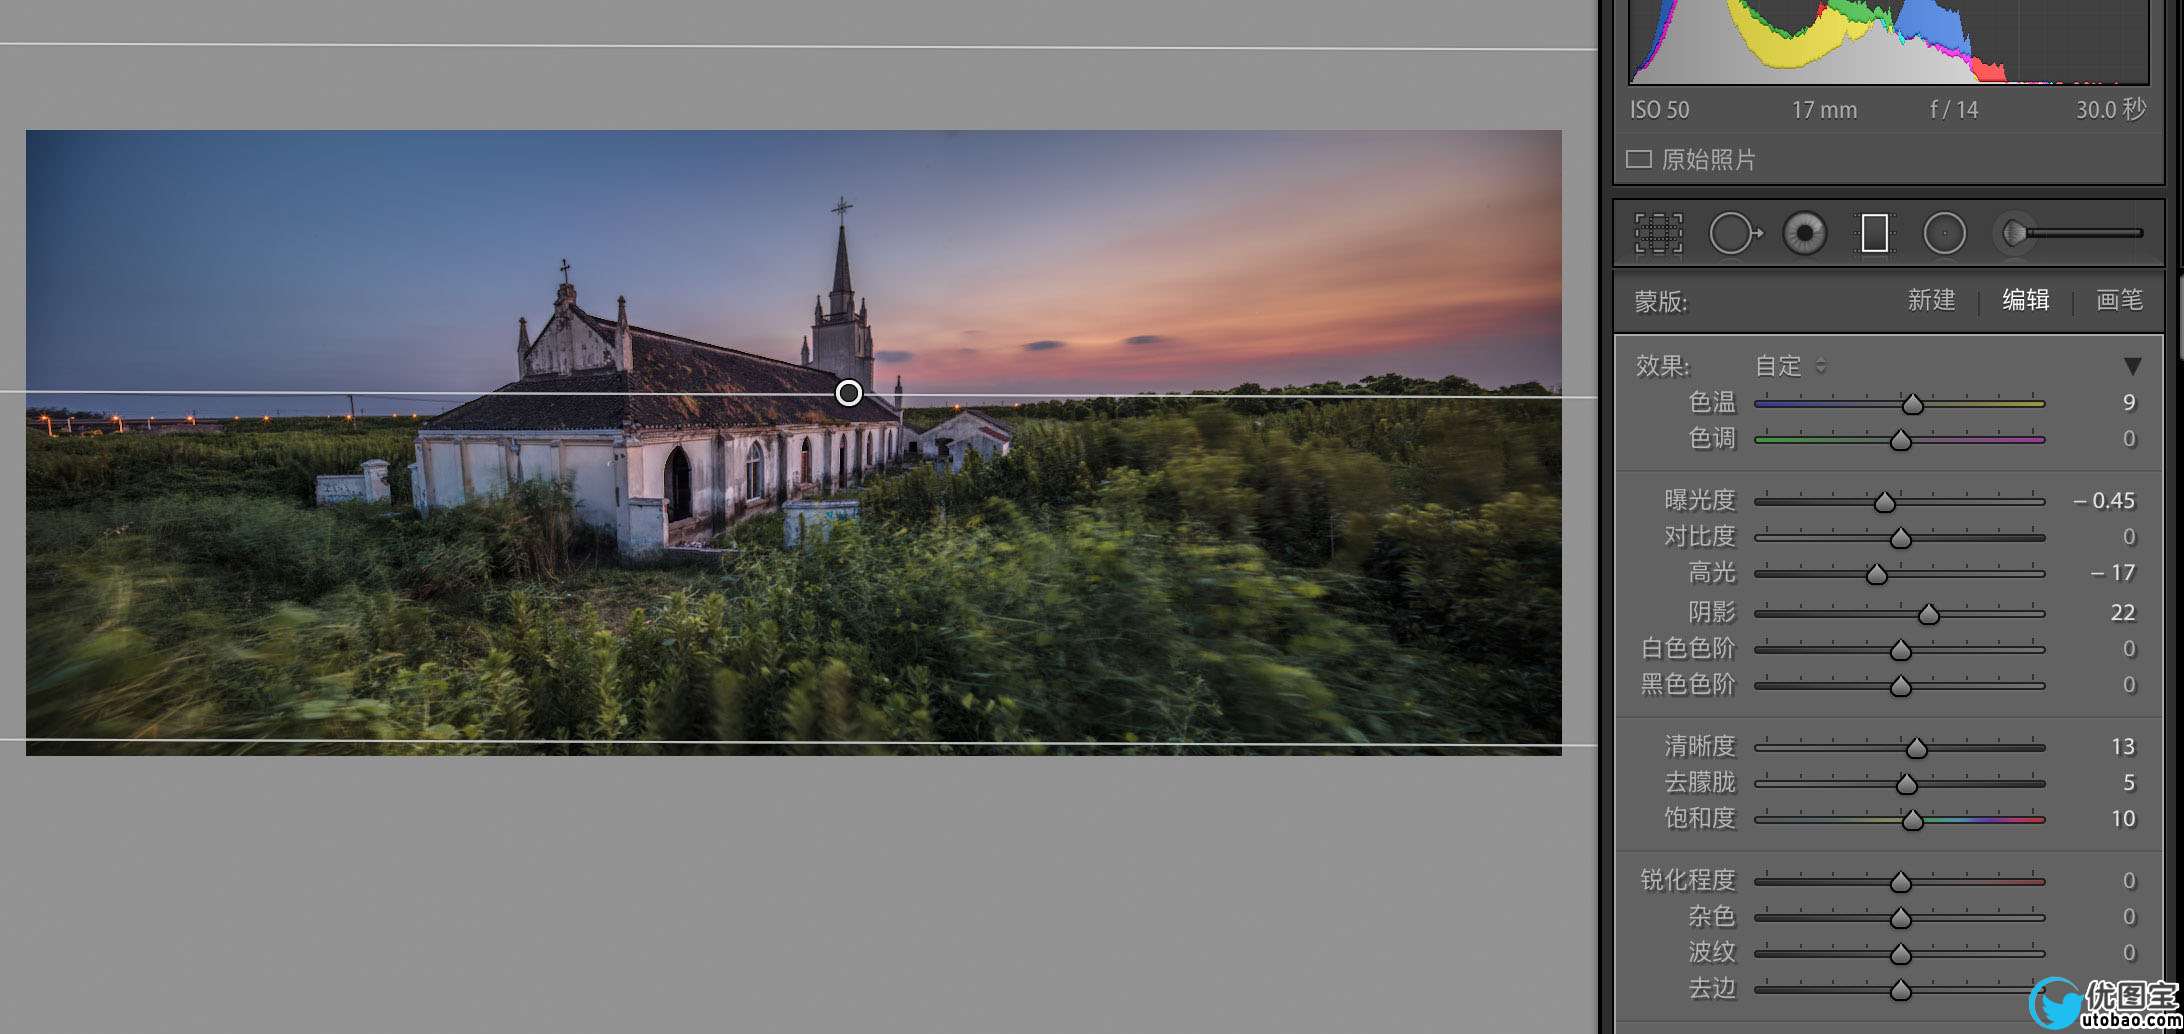Image resolution: width=2184 pixels, height=1034 pixels.
Task: Select the Graduated Filter tool
Action: point(1875,233)
